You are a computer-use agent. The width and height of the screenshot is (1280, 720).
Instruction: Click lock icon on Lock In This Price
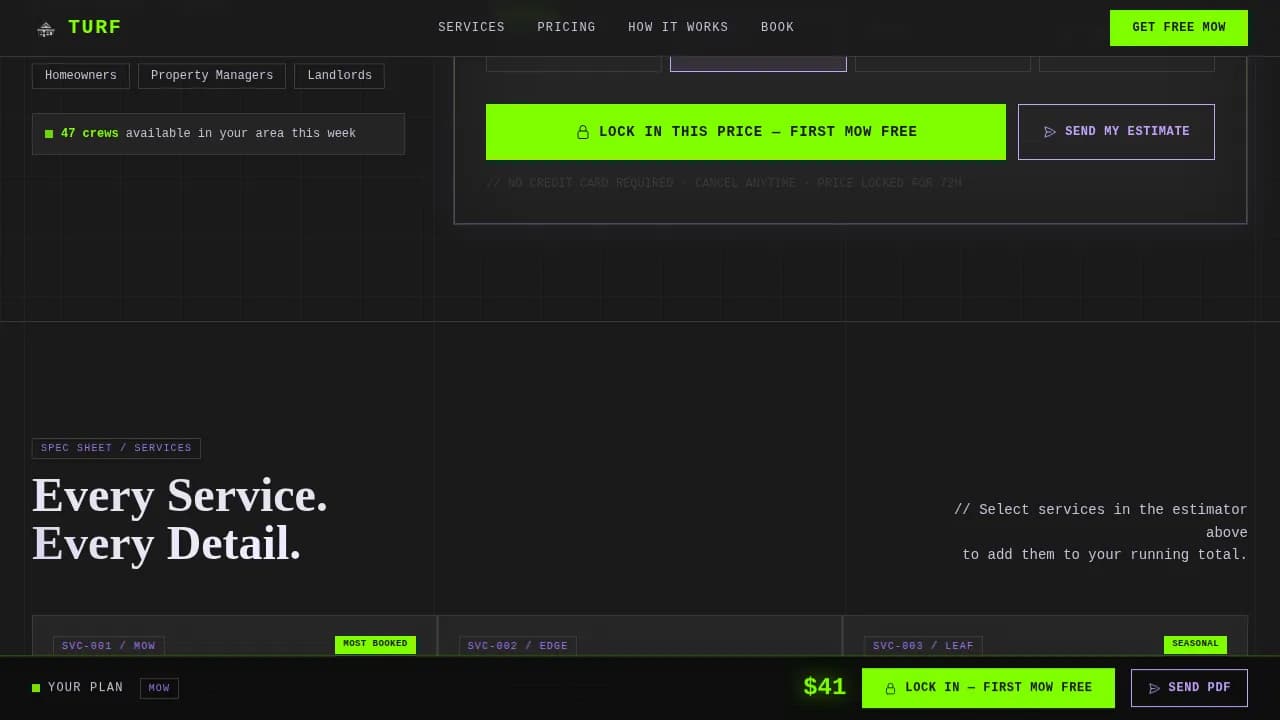pos(583,132)
